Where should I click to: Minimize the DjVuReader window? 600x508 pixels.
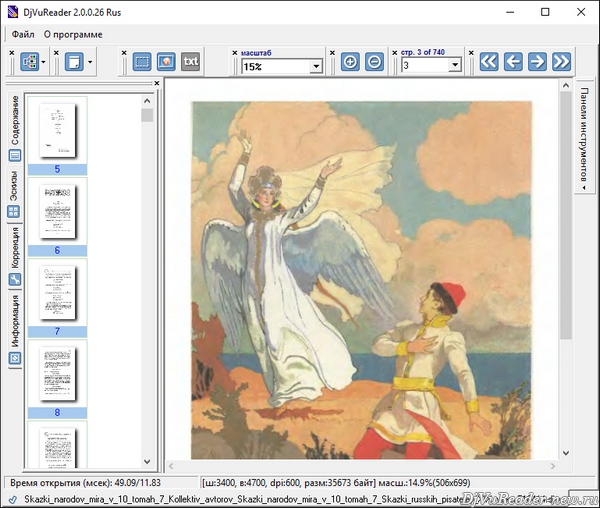[510, 12]
